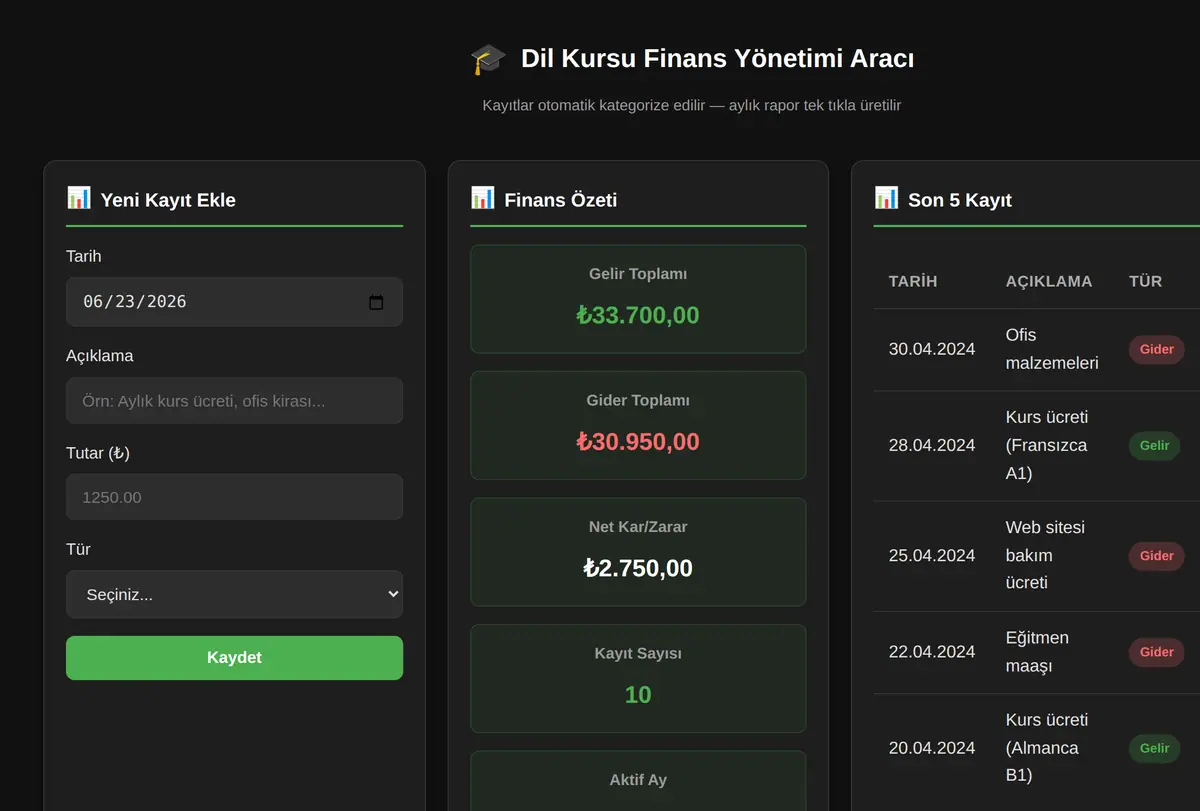Click Gelir badge in Fransızca A1 row
This screenshot has width=1200, height=811.
1154,446
